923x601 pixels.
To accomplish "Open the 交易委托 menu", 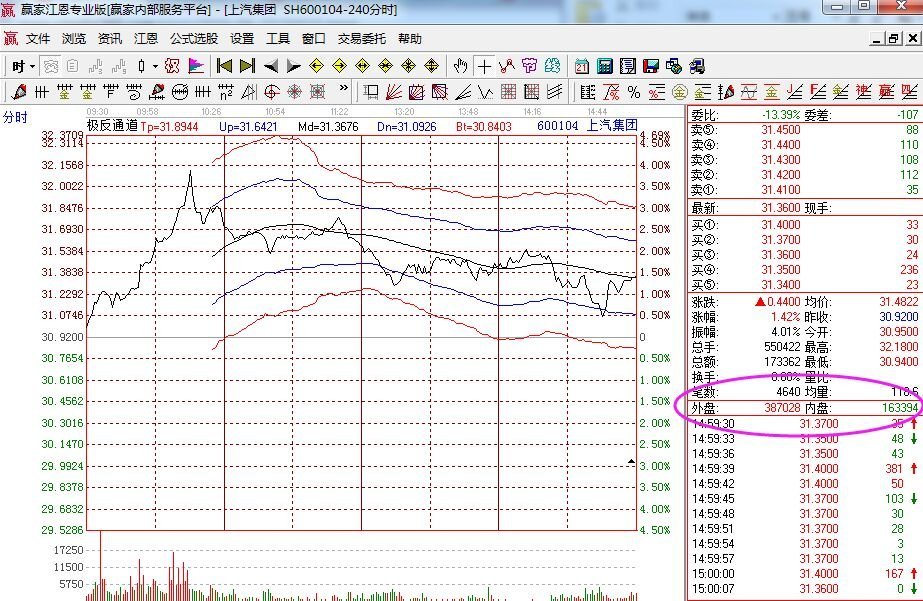I will pos(361,39).
